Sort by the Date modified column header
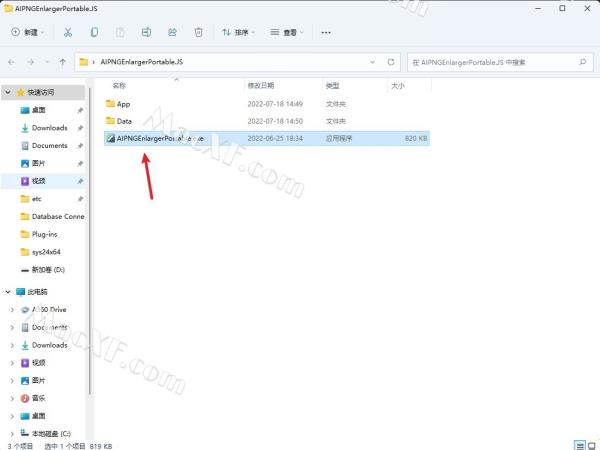Screen dimensions: 600x450 261,86
